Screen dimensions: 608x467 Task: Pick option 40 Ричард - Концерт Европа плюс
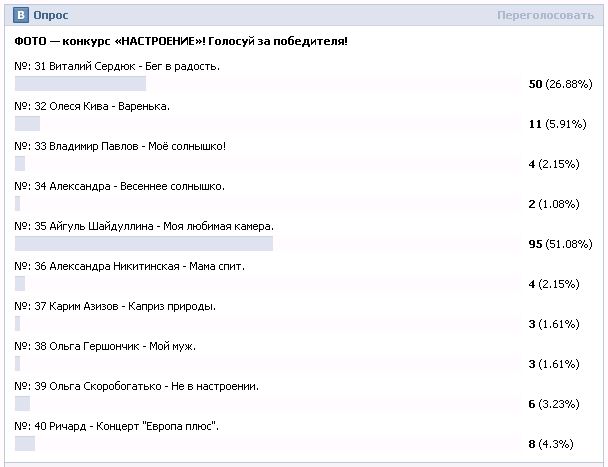[x=118, y=426]
